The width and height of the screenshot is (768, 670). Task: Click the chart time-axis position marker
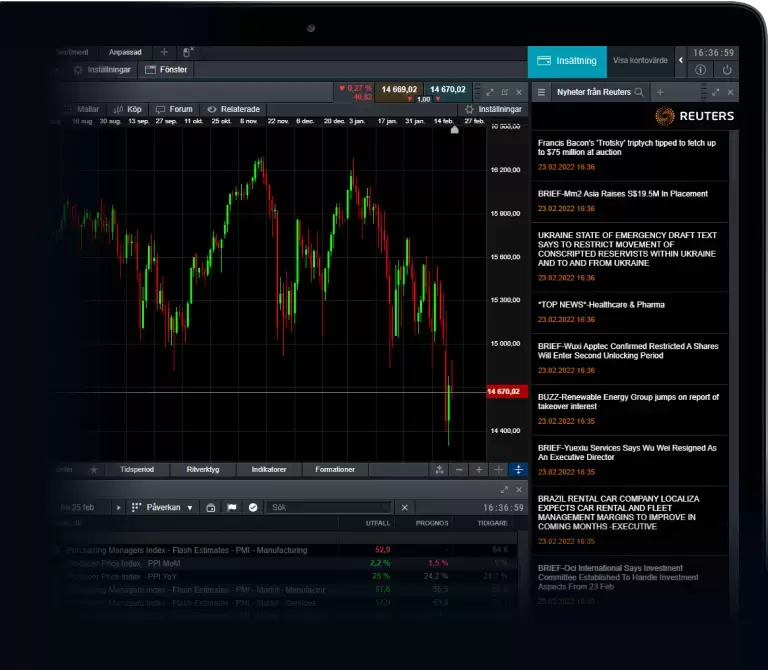(455, 130)
